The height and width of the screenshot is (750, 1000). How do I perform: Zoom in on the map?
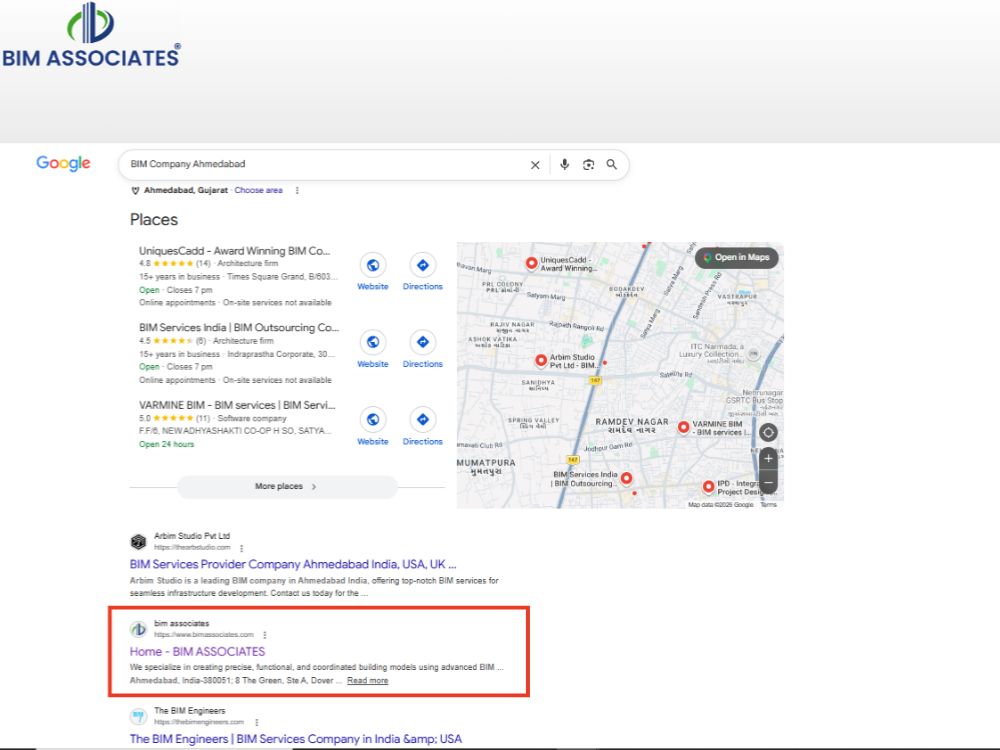point(768,459)
